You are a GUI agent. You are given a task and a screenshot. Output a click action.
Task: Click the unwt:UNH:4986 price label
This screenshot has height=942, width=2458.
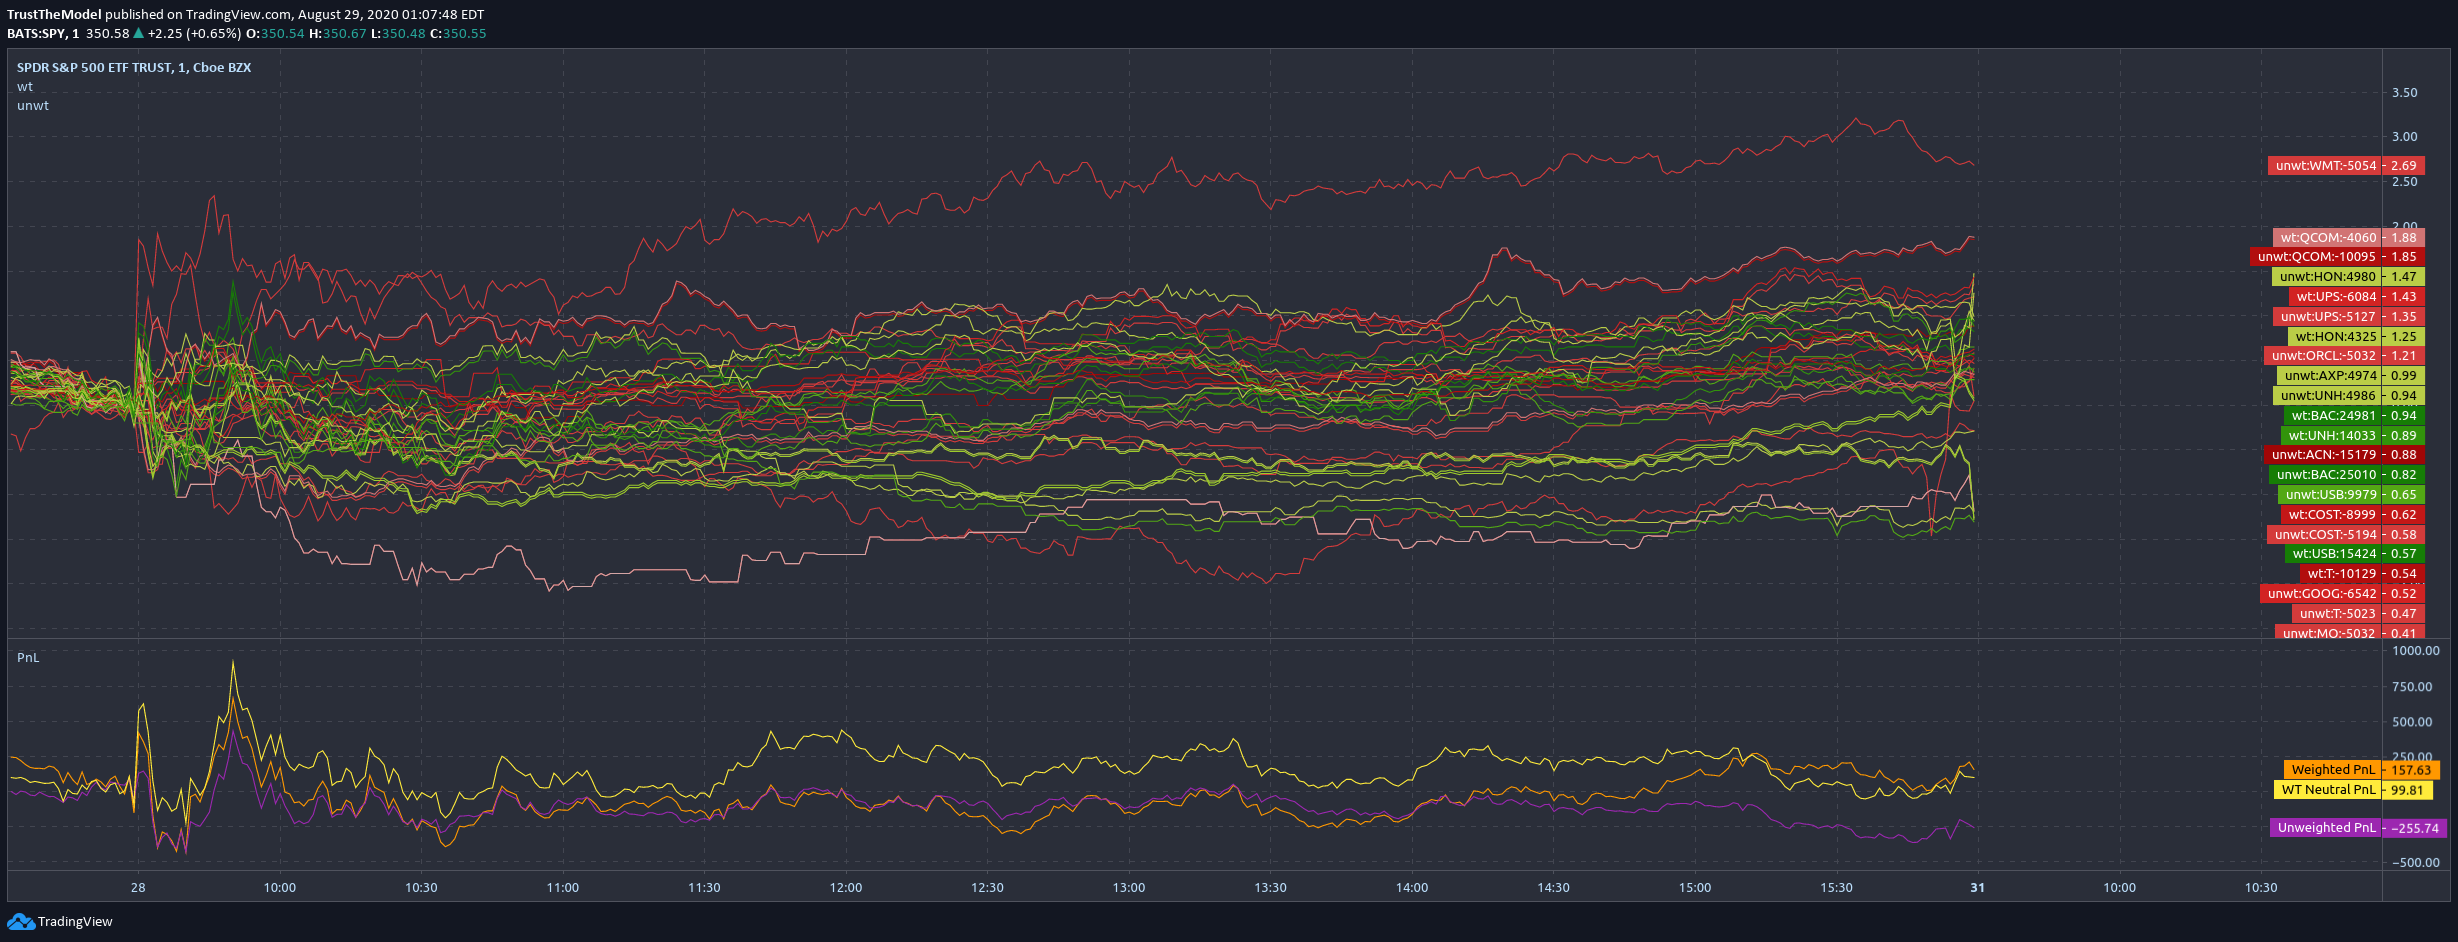pos(2349,395)
